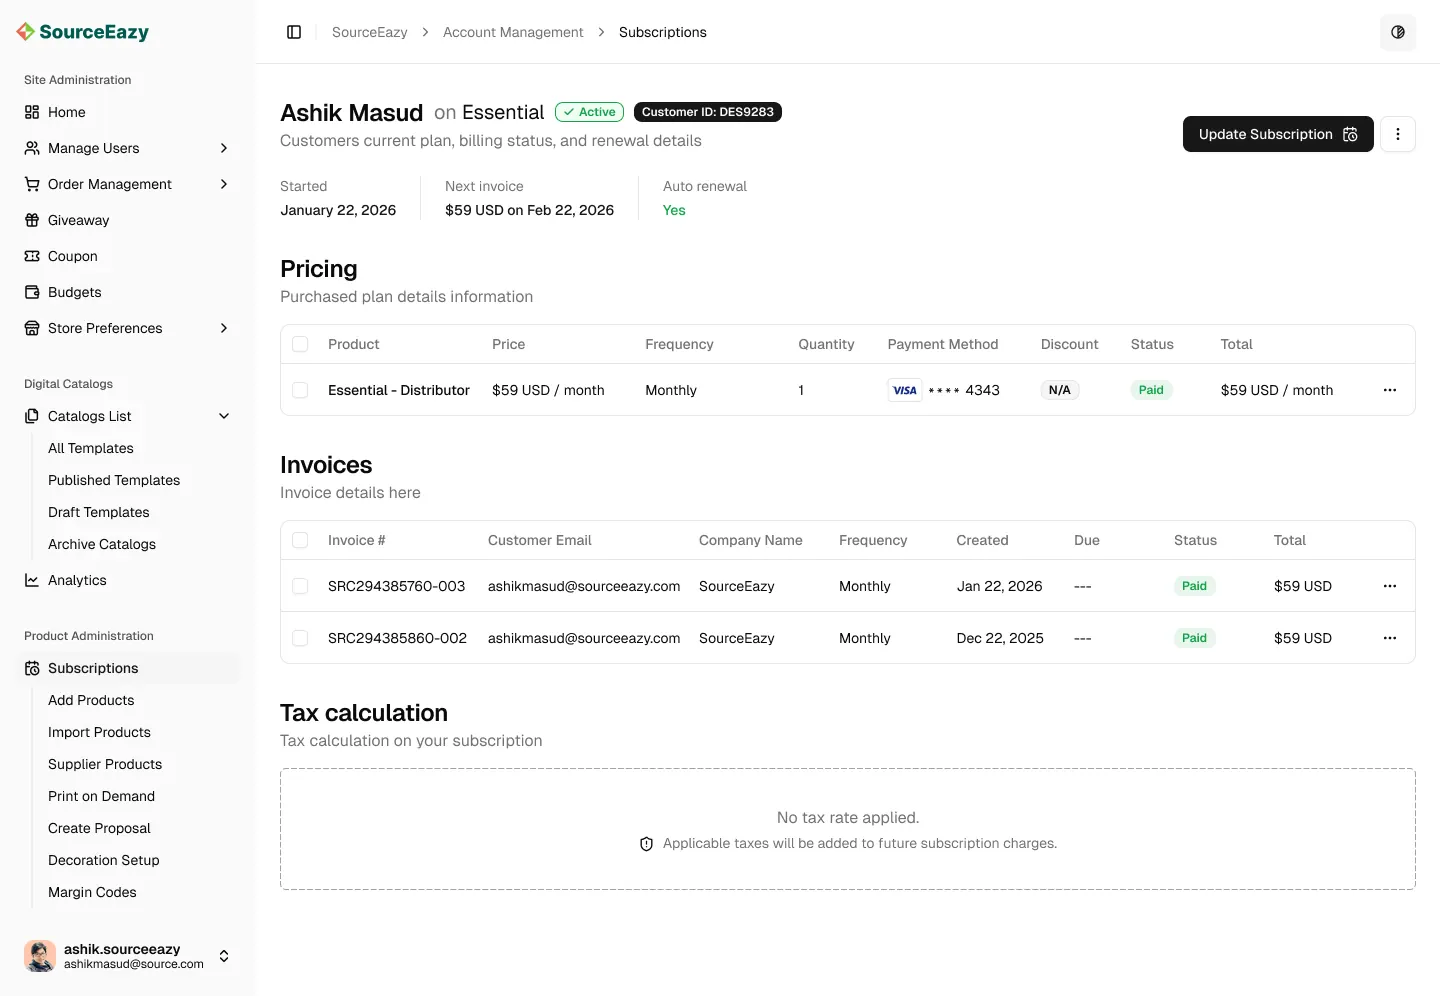Open the account switcher arrows
Image resolution: width=1440 pixels, height=996 pixels.
224,956
